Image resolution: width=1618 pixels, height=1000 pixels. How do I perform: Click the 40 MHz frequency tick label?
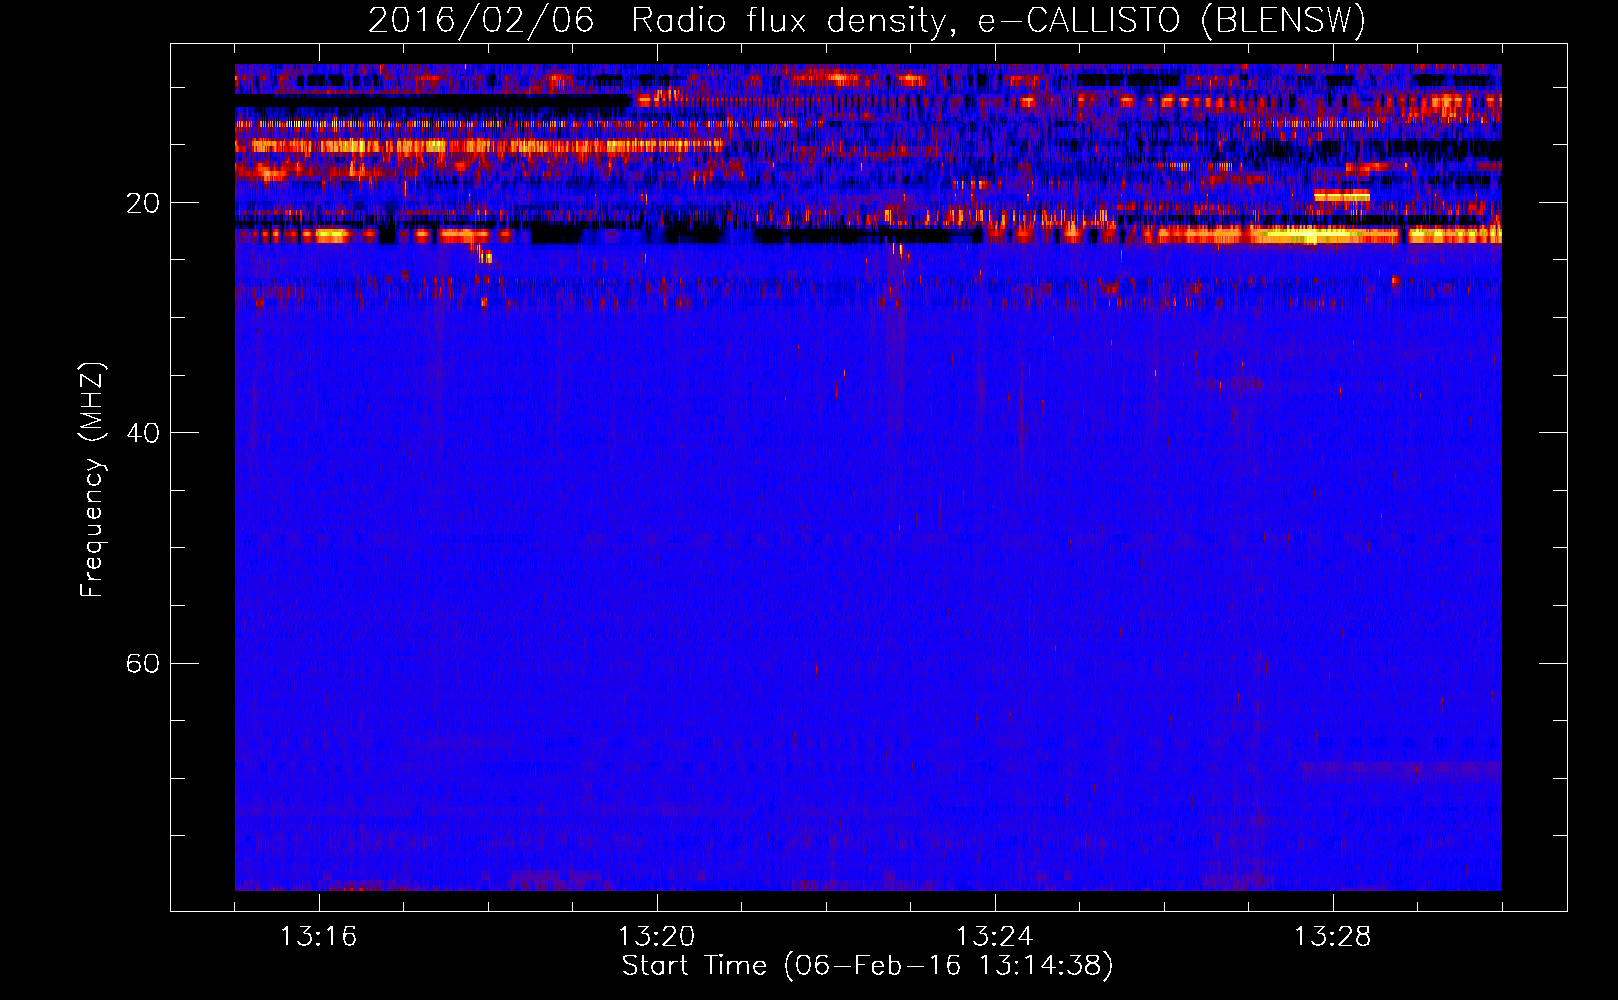142,433
